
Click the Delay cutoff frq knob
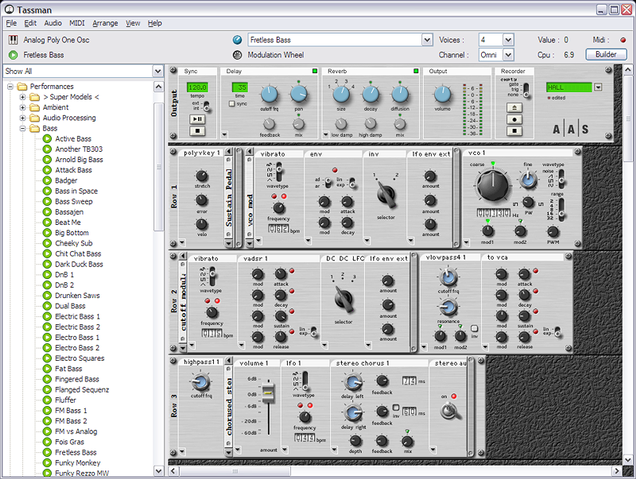[x=269, y=95]
